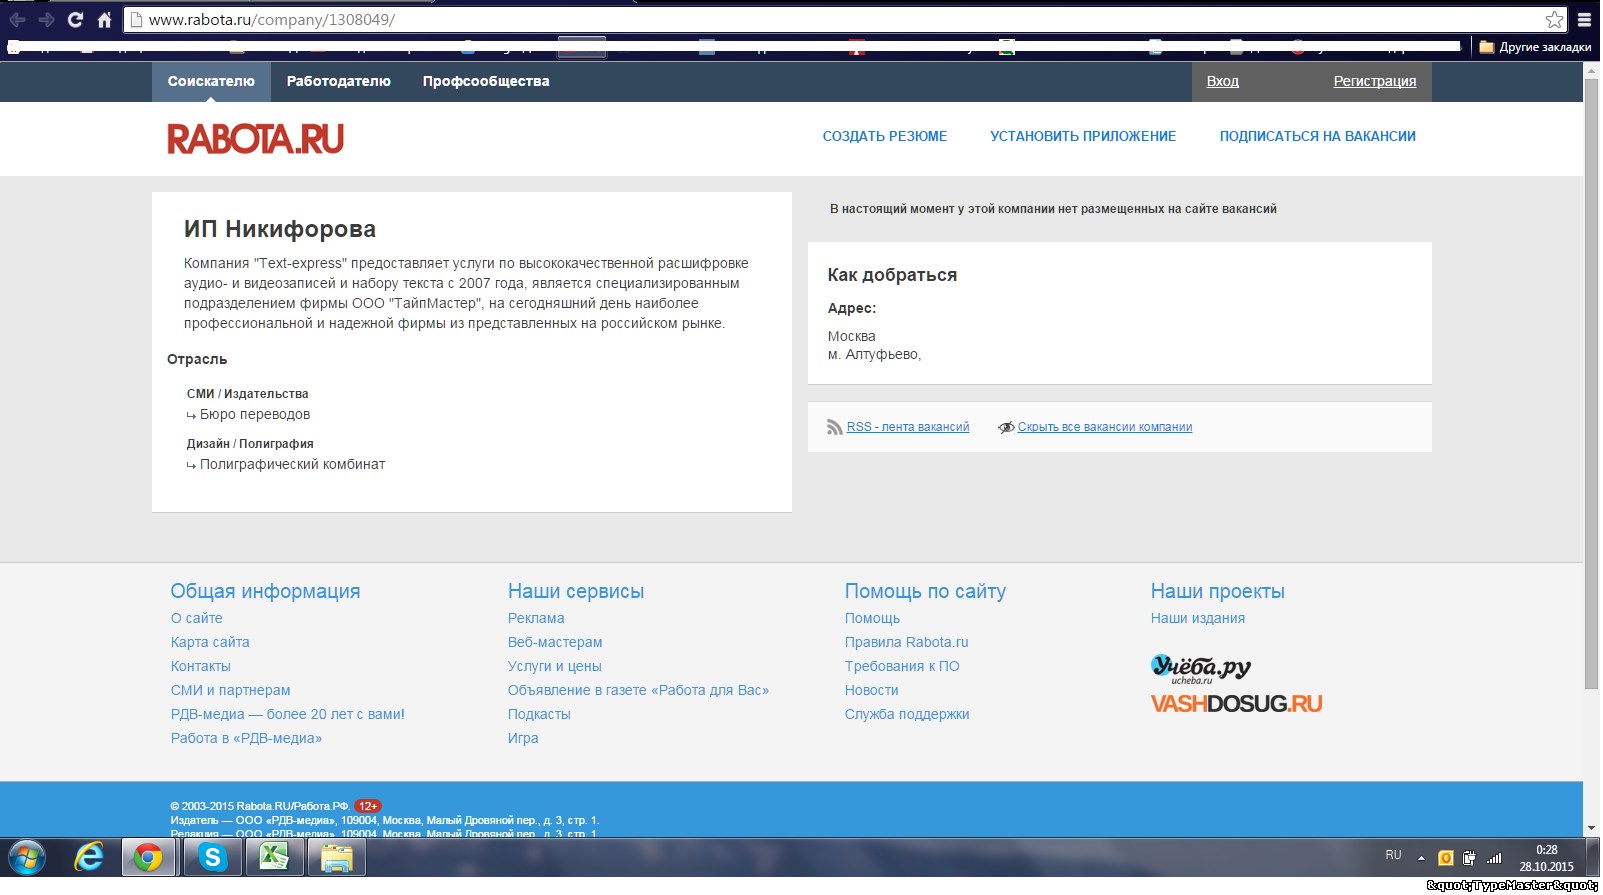Select the Соискателю tab
The height and width of the screenshot is (895, 1603).
[211, 81]
